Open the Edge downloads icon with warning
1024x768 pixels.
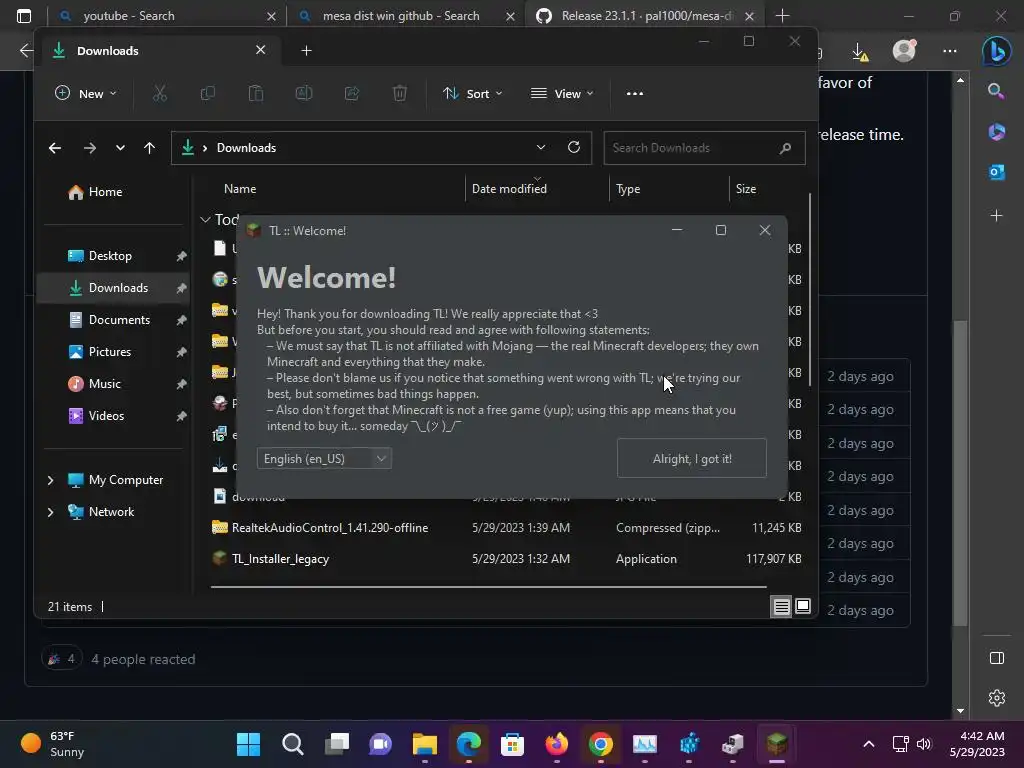(x=860, y=52)
